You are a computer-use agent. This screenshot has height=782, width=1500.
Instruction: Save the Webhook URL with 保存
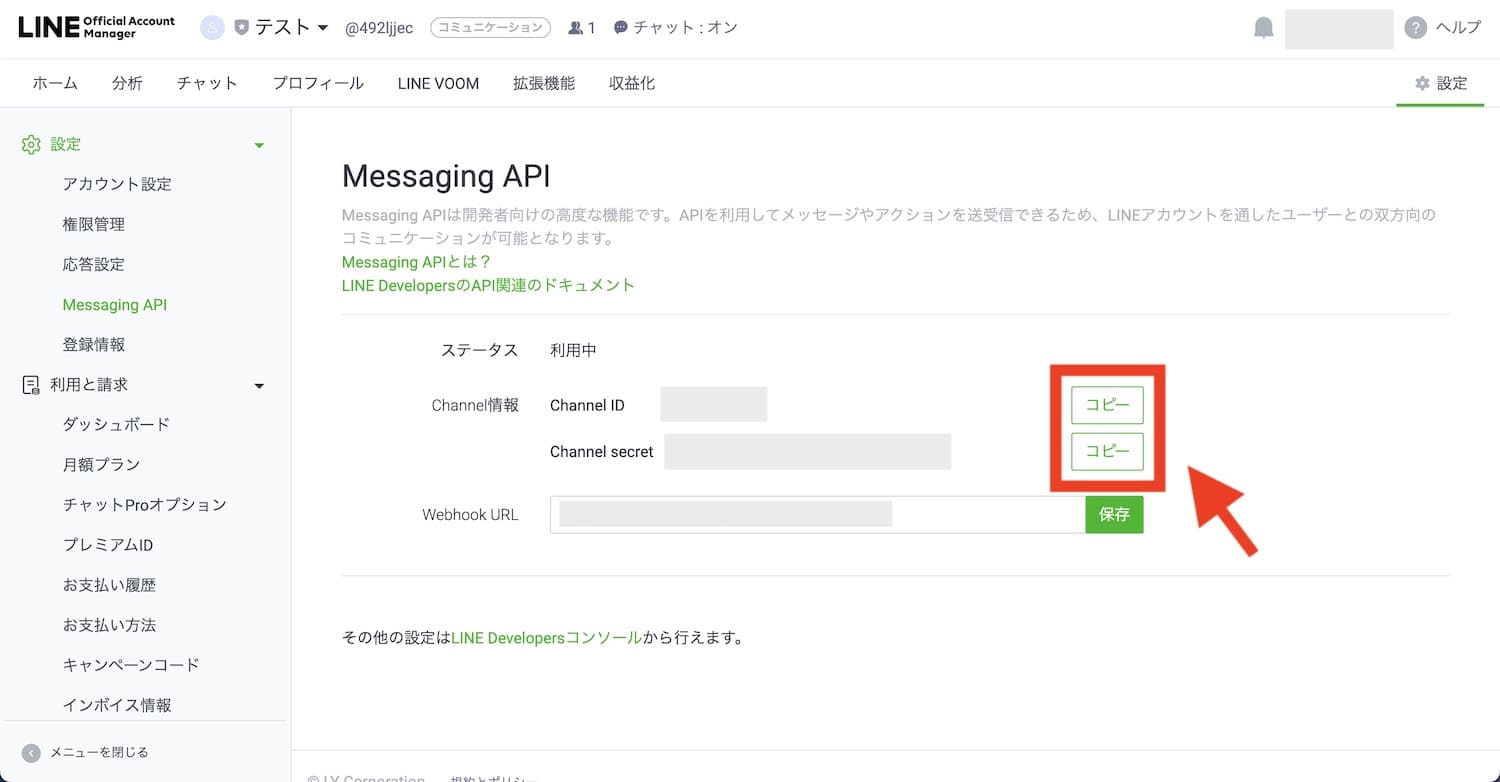click(1114, 514)
